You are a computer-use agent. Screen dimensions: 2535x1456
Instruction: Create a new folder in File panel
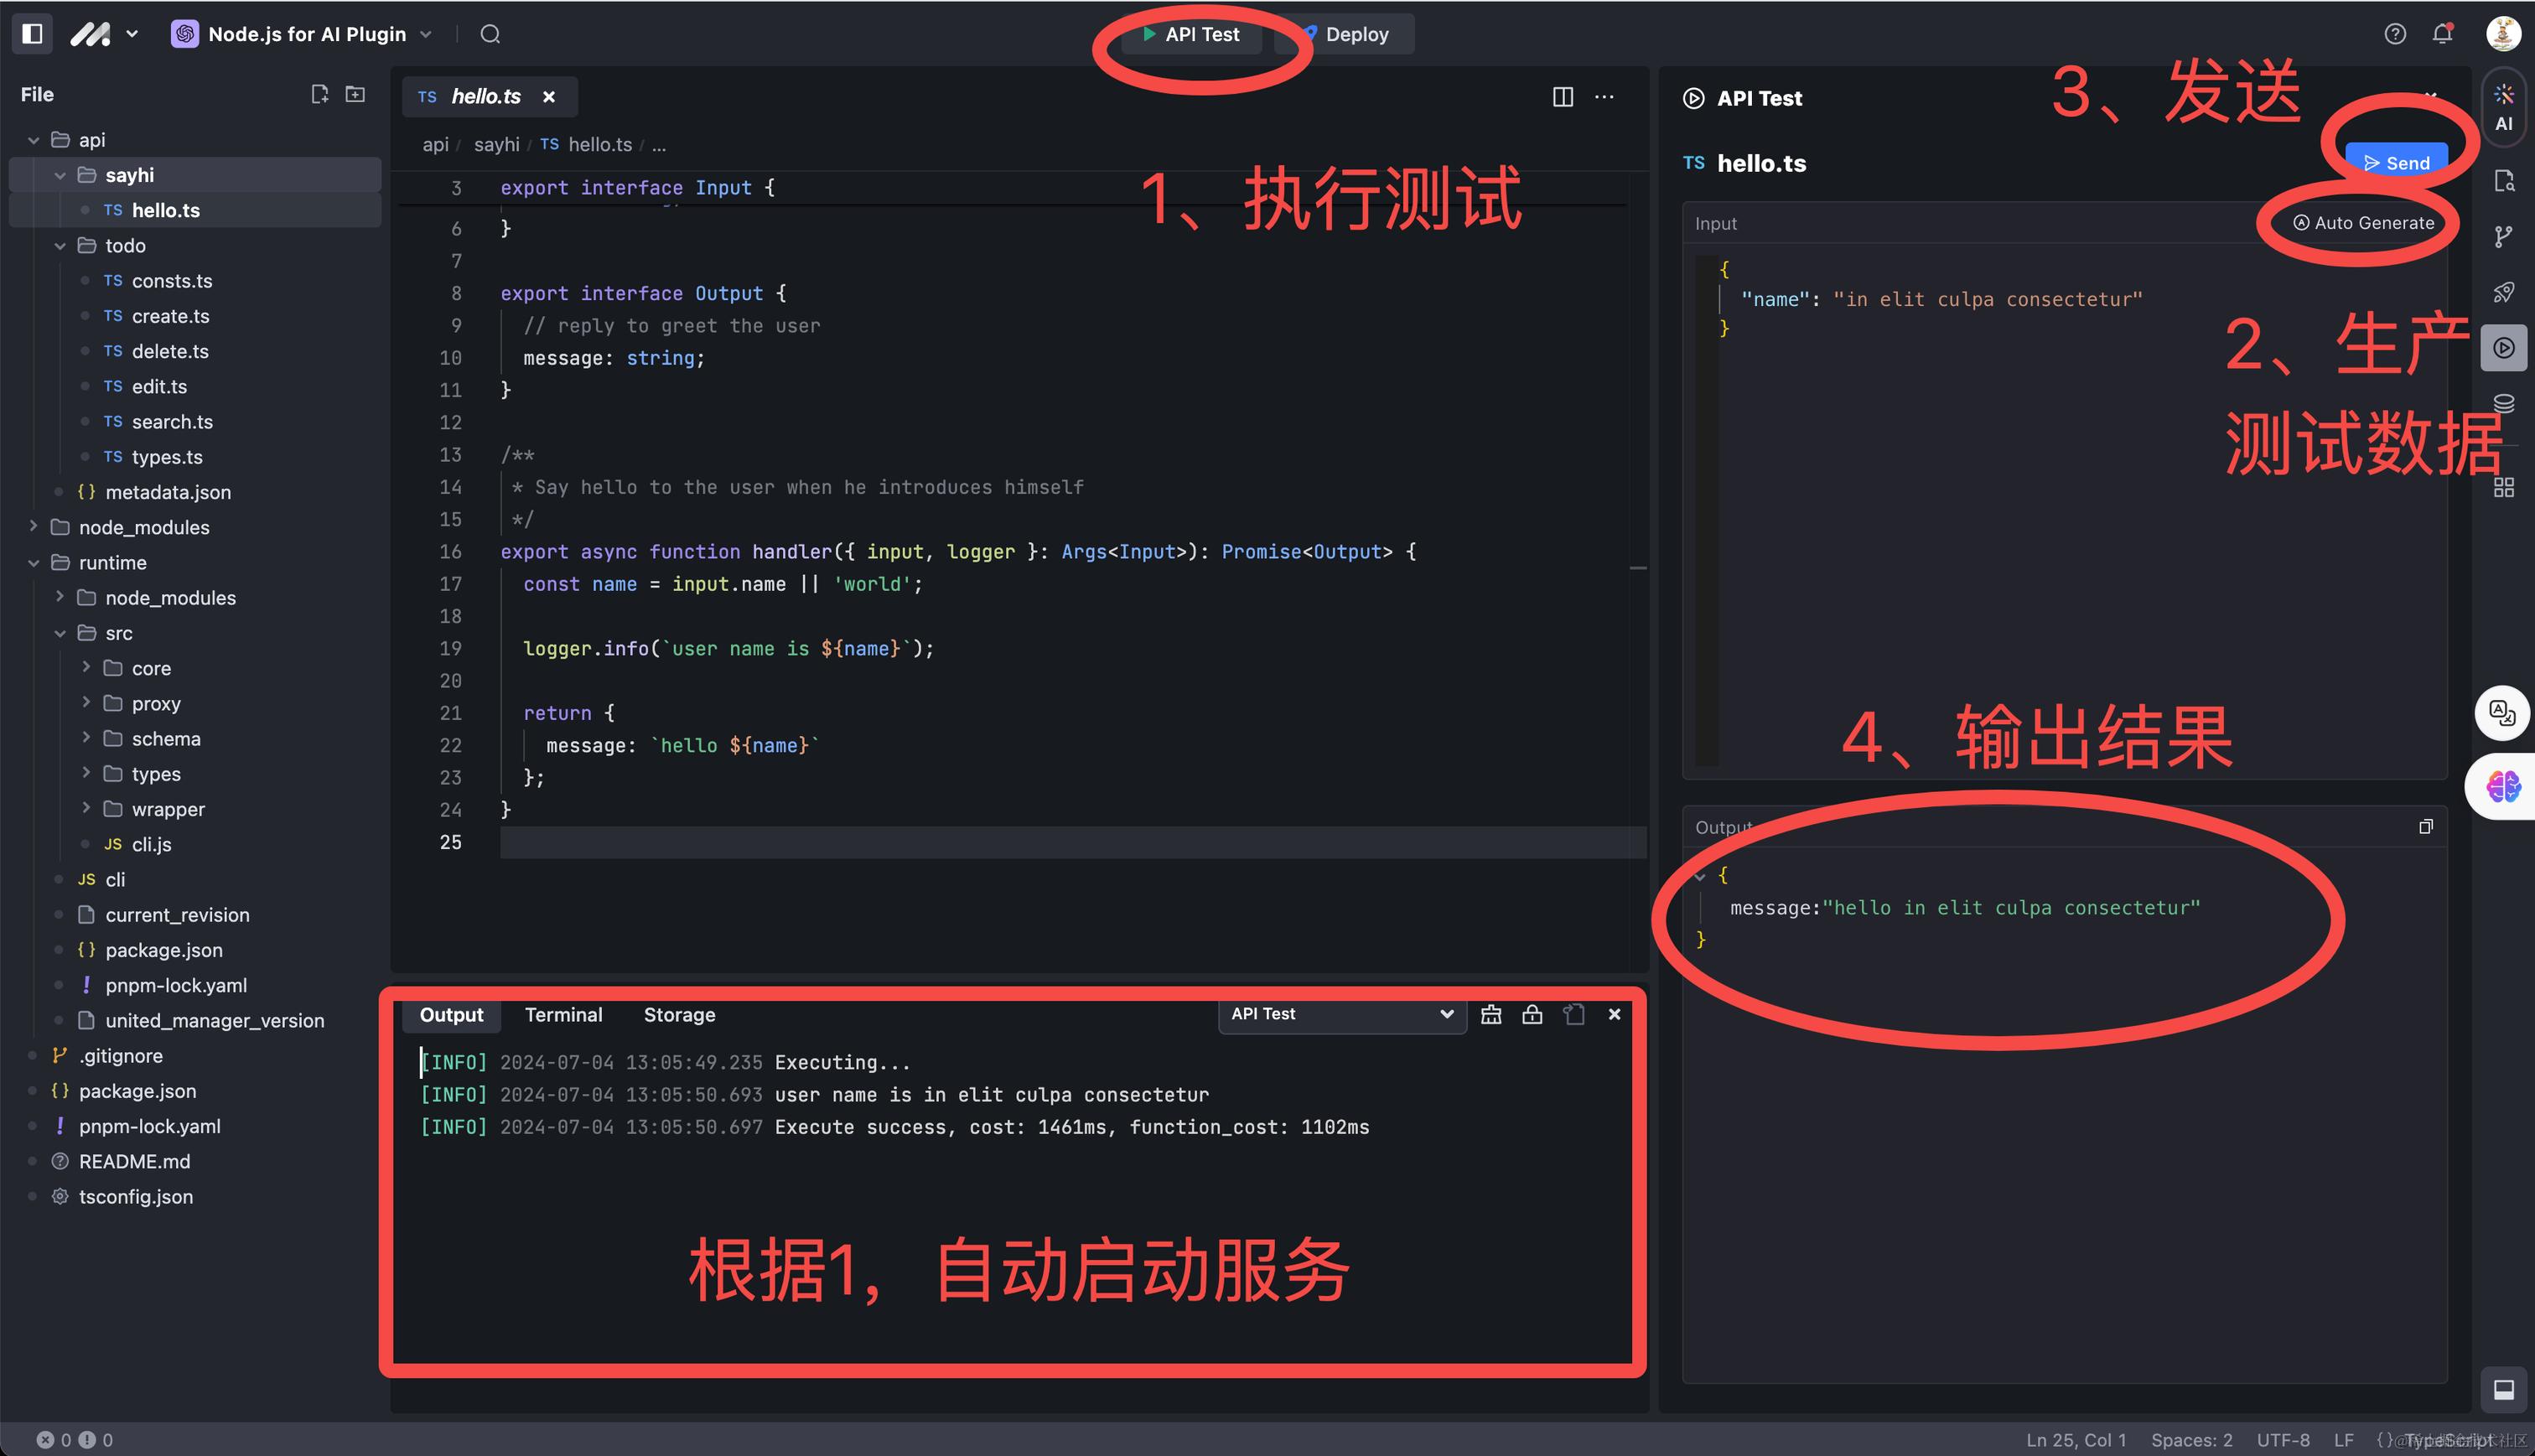(355, 94)
